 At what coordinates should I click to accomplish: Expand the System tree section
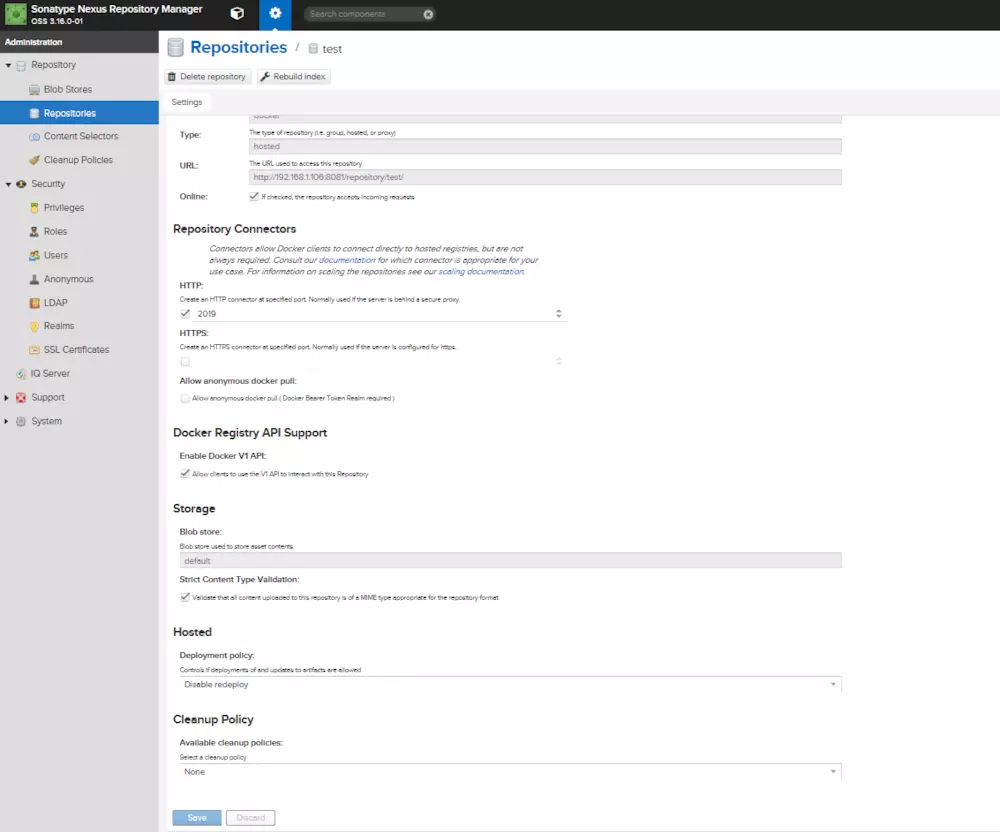(6, 421)
